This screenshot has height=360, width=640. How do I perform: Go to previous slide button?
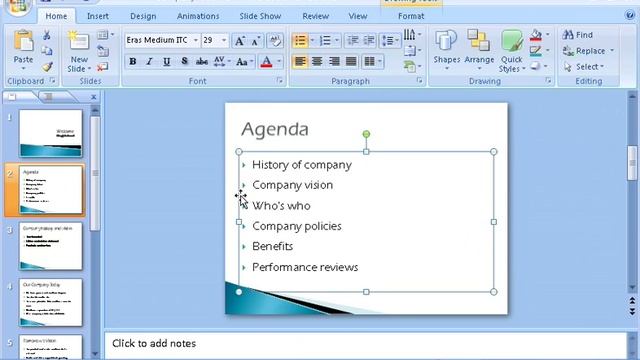(x=632, y=301)
